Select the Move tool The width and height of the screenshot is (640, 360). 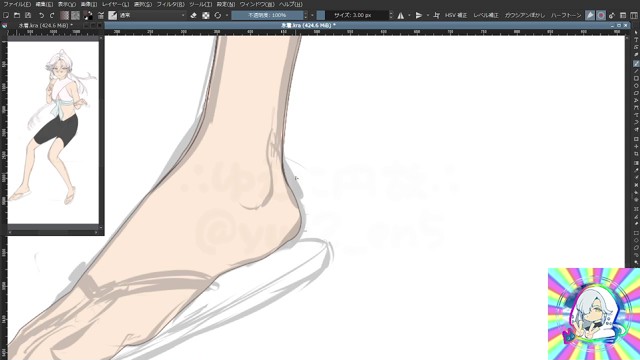point(636,147)
